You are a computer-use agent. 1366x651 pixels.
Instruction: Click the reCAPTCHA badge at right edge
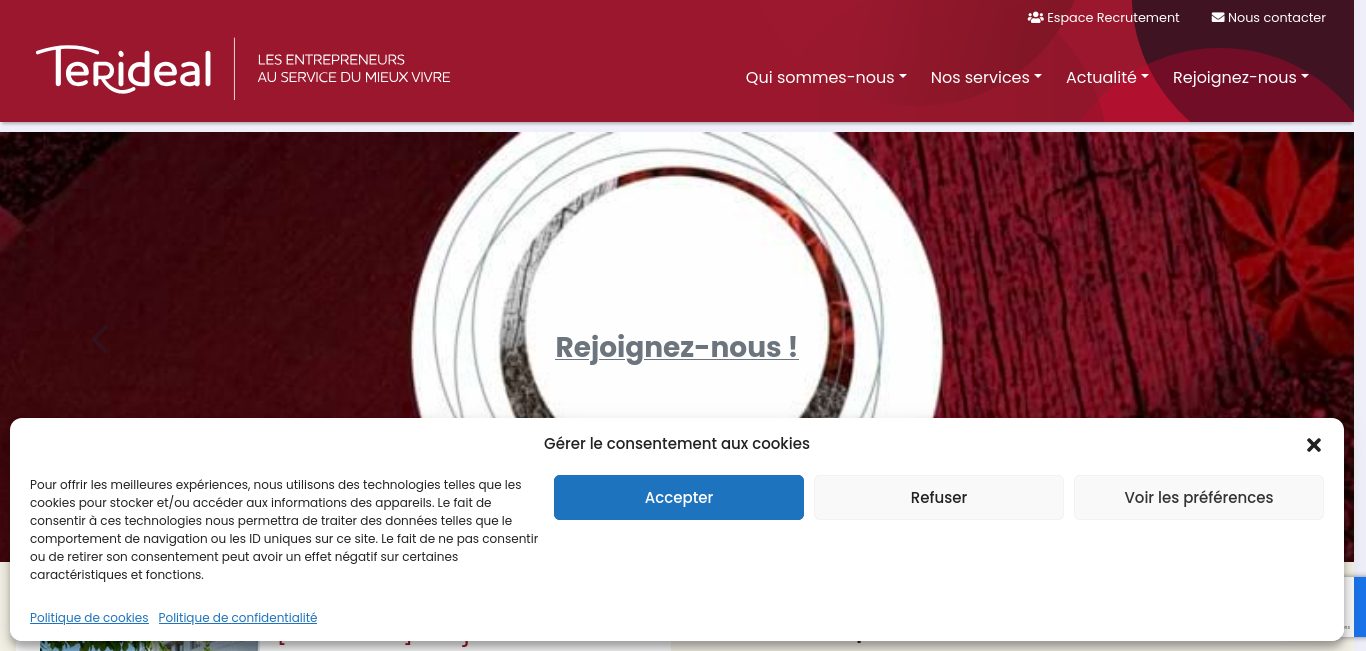[x=1355, y=607]
